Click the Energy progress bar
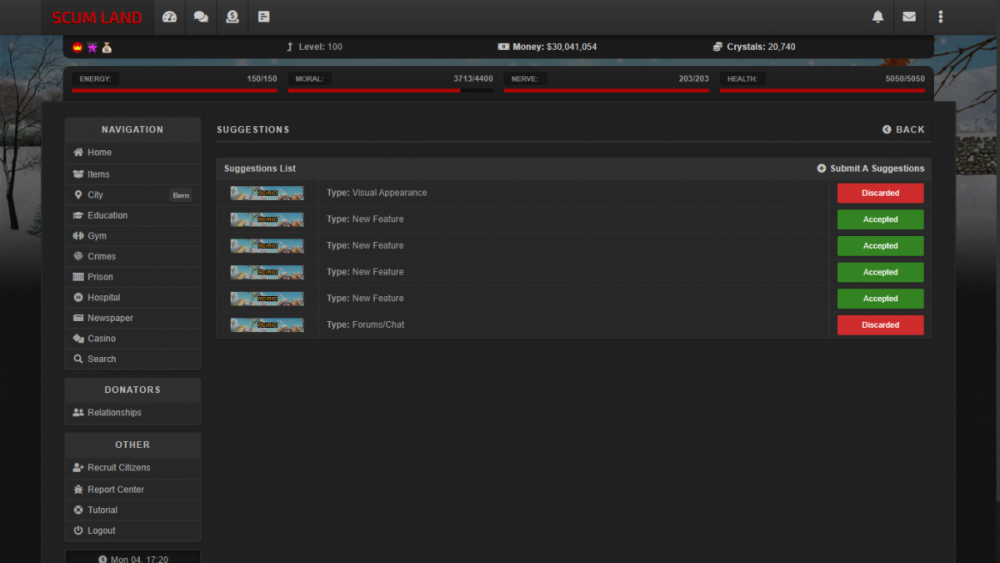1000x563 pixels. pyautogui.click(x=175, y=90)
